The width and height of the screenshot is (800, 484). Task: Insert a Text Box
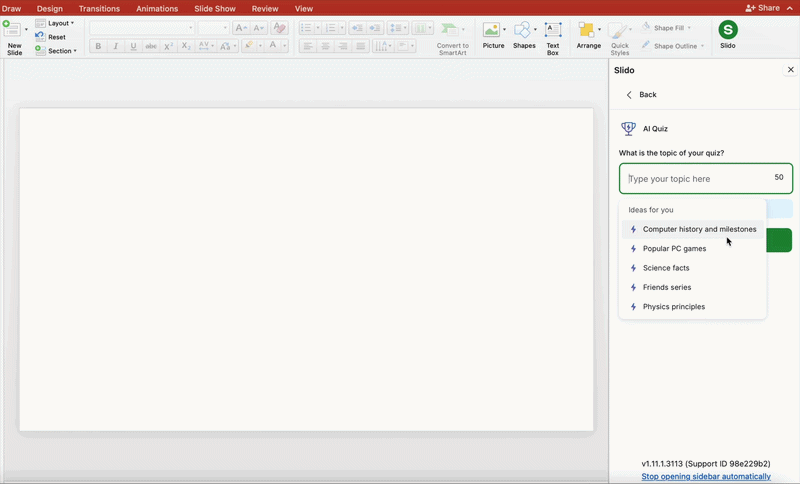coord(553,31)
